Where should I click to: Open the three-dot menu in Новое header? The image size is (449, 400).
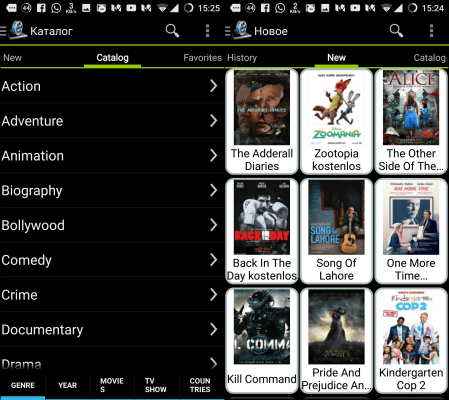click(431, 31)
